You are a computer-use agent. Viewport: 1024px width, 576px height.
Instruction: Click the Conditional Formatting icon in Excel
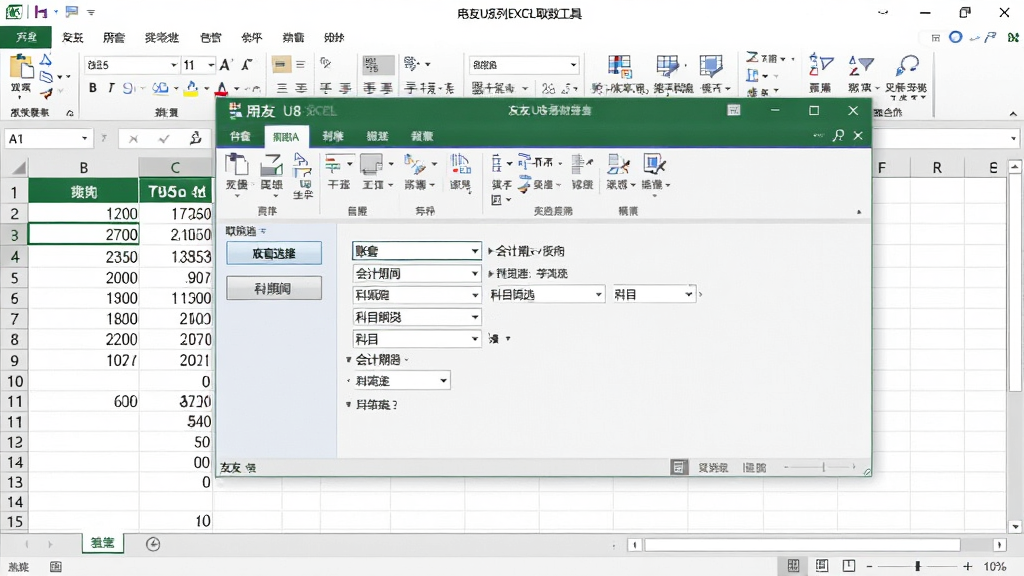tap(619, 66)
